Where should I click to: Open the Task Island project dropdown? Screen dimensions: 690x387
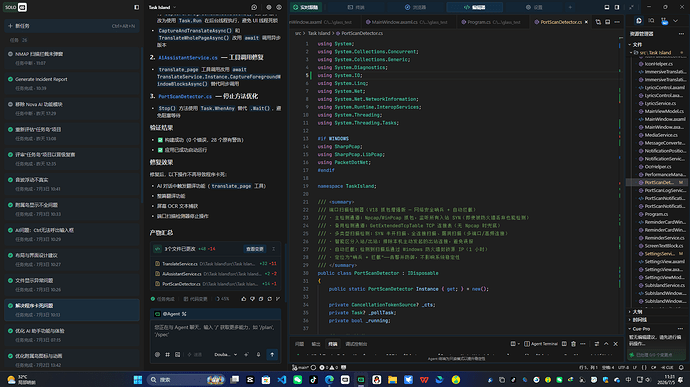point(162,7)
